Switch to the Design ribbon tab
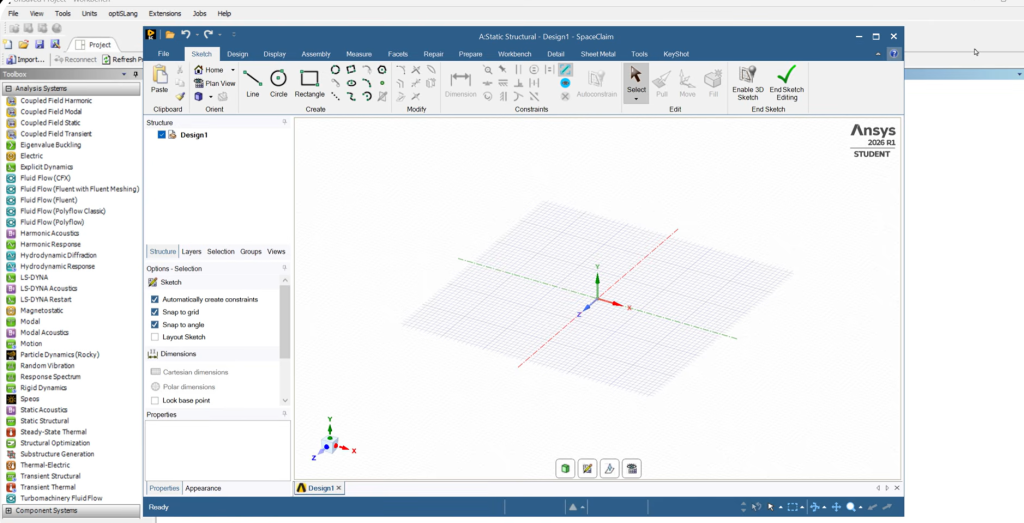This screenshot has height=523, width=1024. [x=237, y=53]
